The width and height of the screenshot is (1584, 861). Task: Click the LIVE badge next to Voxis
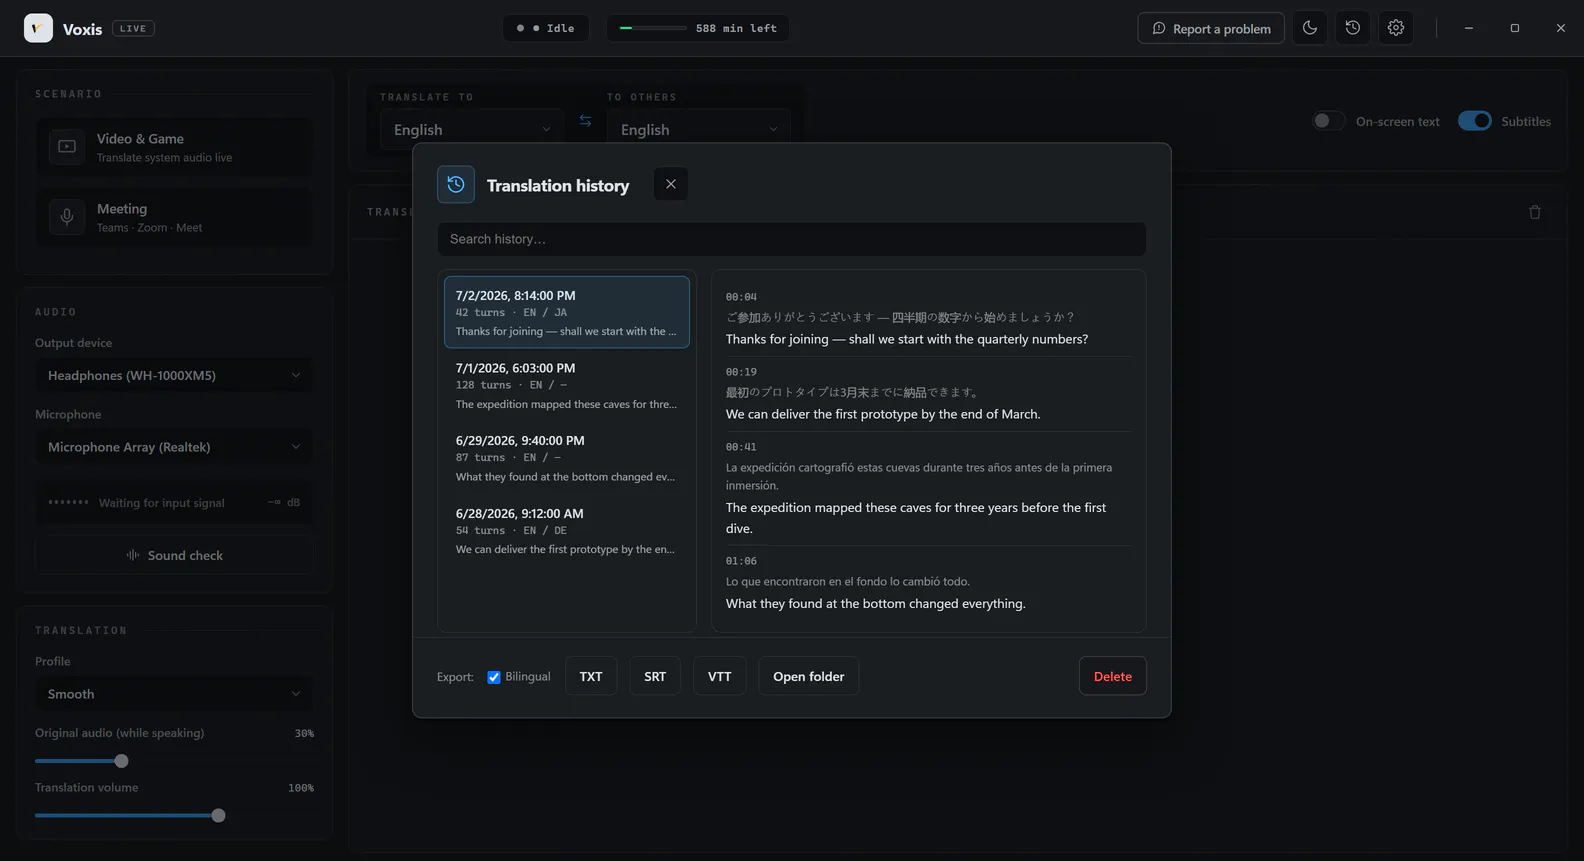[133, 29]
